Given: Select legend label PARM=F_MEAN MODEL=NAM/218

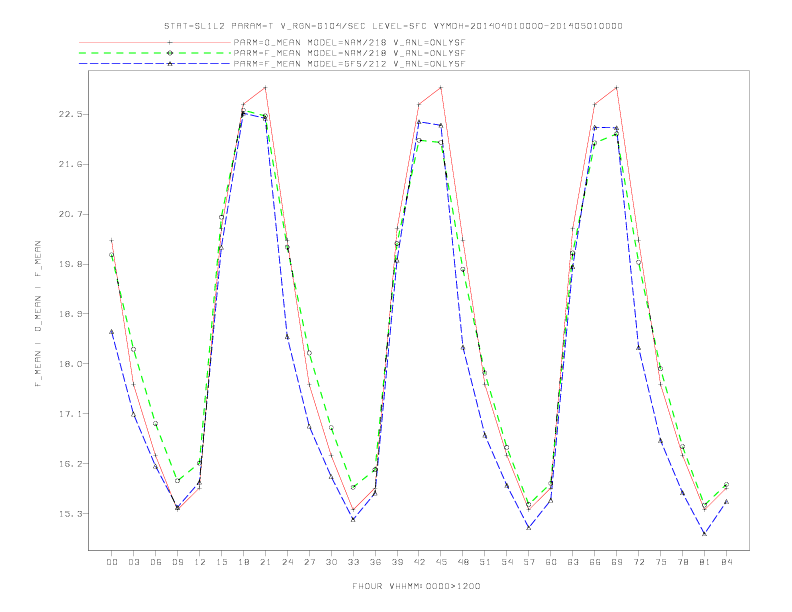Looking at the screenshot, I should (349, 53).
